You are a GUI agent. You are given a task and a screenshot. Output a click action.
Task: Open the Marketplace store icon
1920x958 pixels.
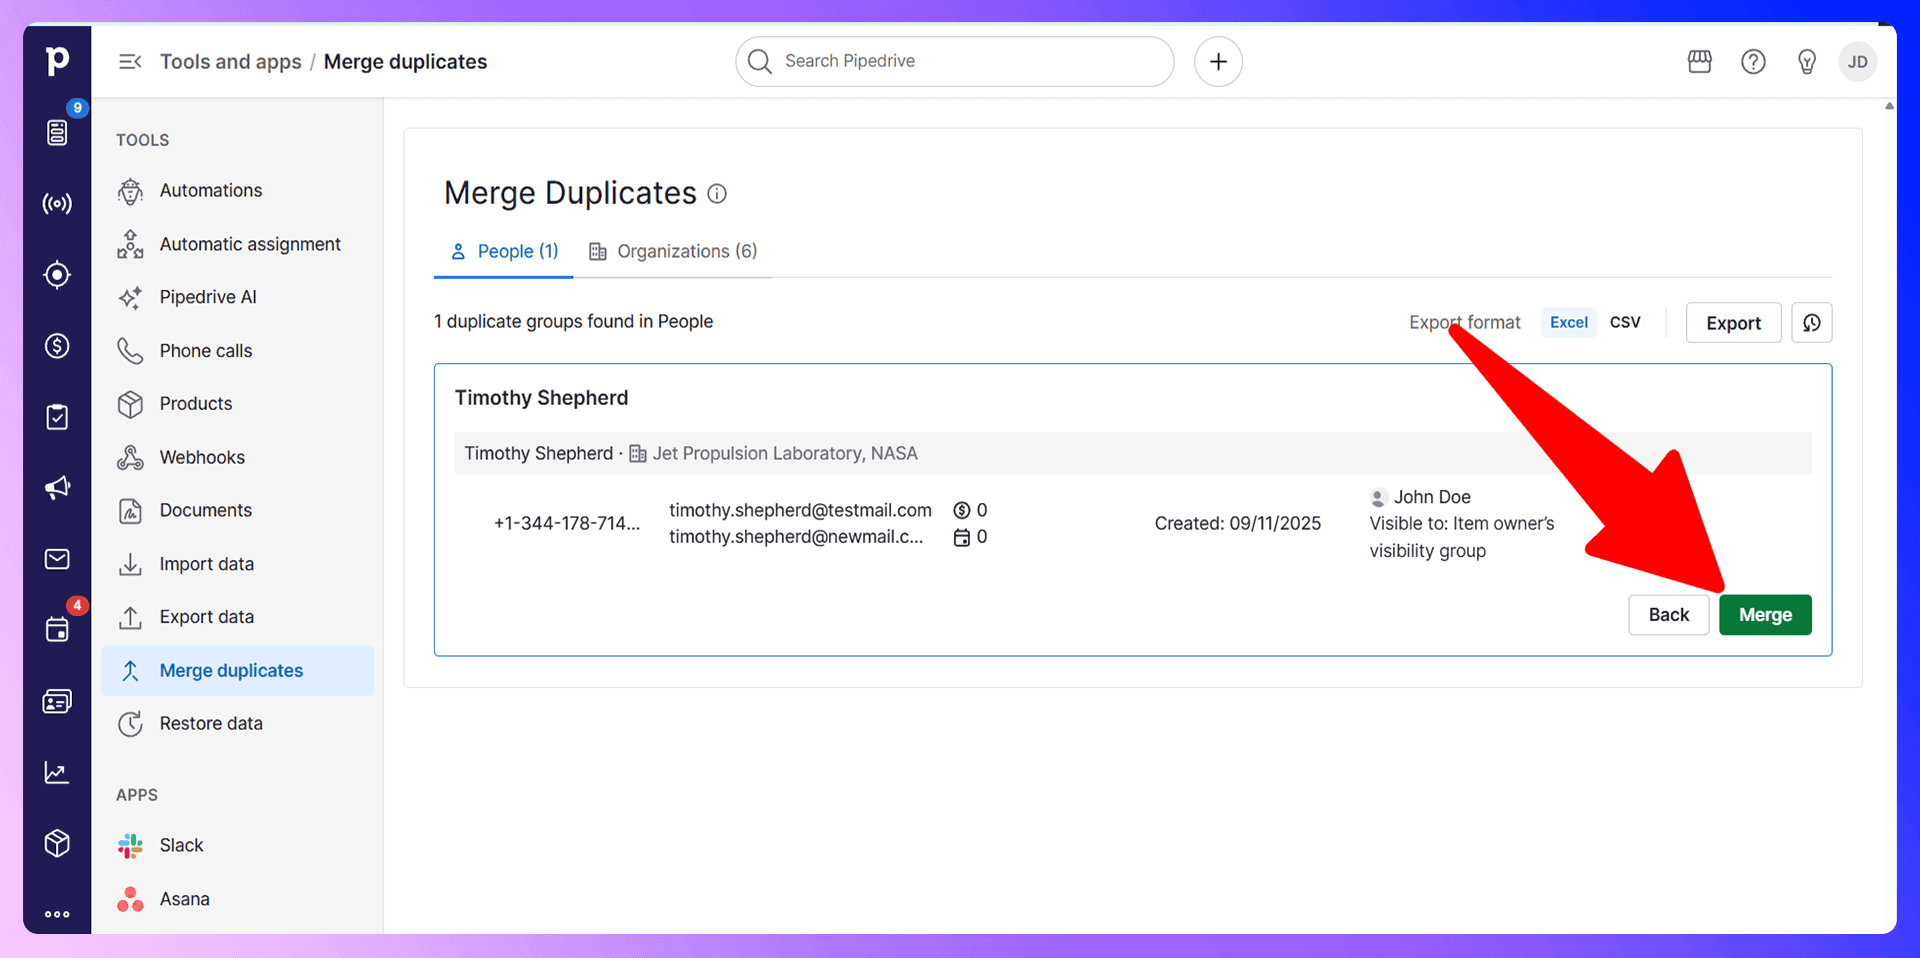pyautogui.click(x=1700, y=62)
